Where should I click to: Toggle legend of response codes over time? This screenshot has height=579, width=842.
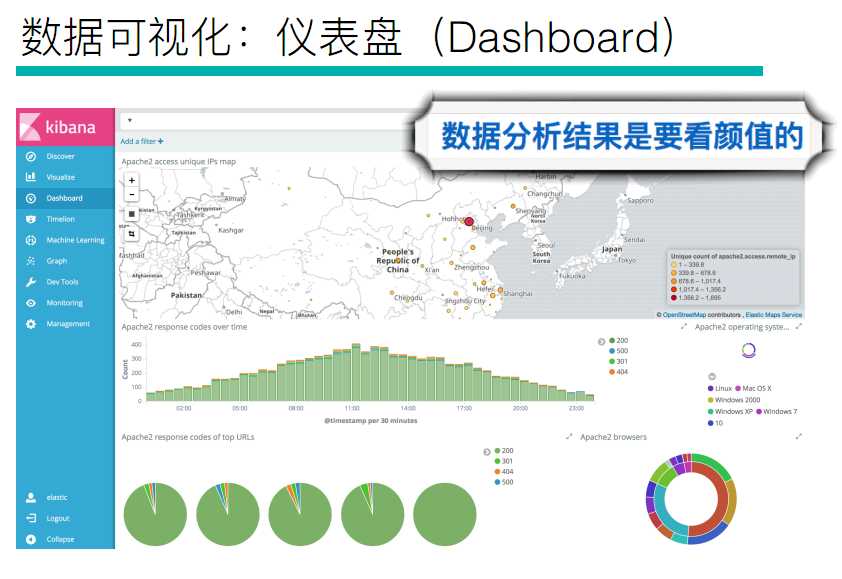tap(601, 341)
